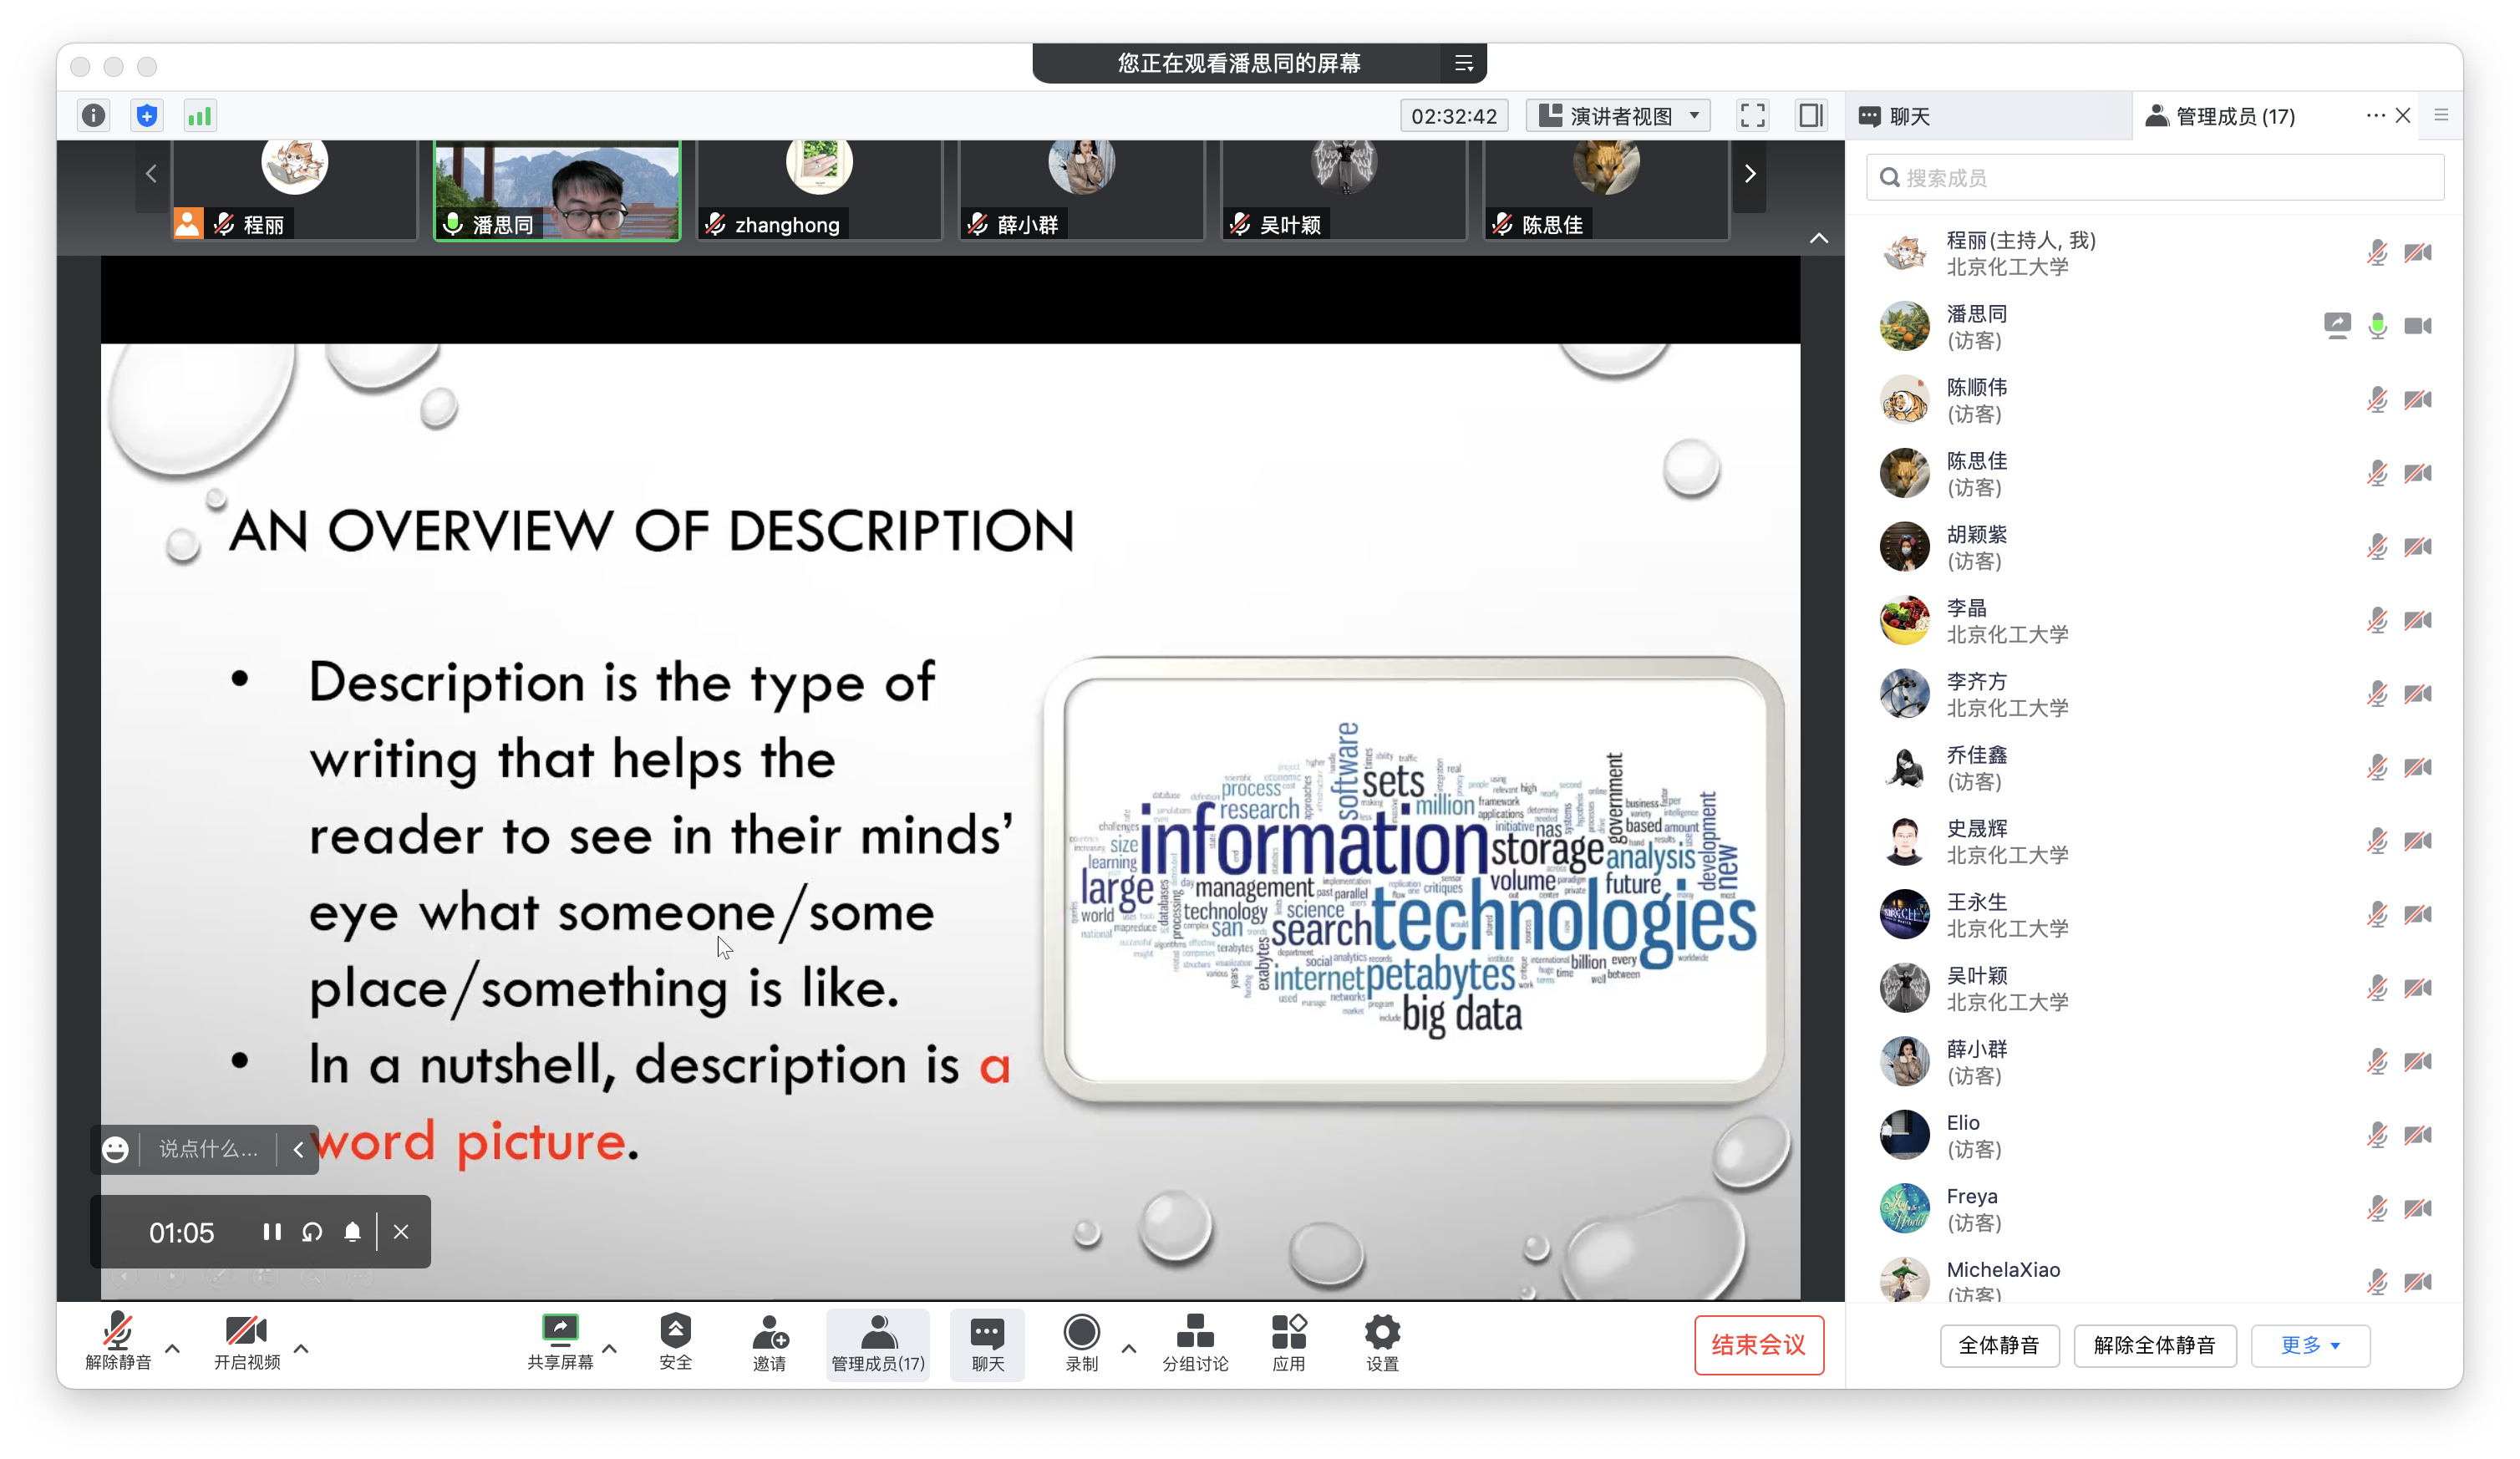The width and height of the screenshot is (2520, 1459).
Task: Switch to the 管理成员 (17) tab
Action: 2235,116
